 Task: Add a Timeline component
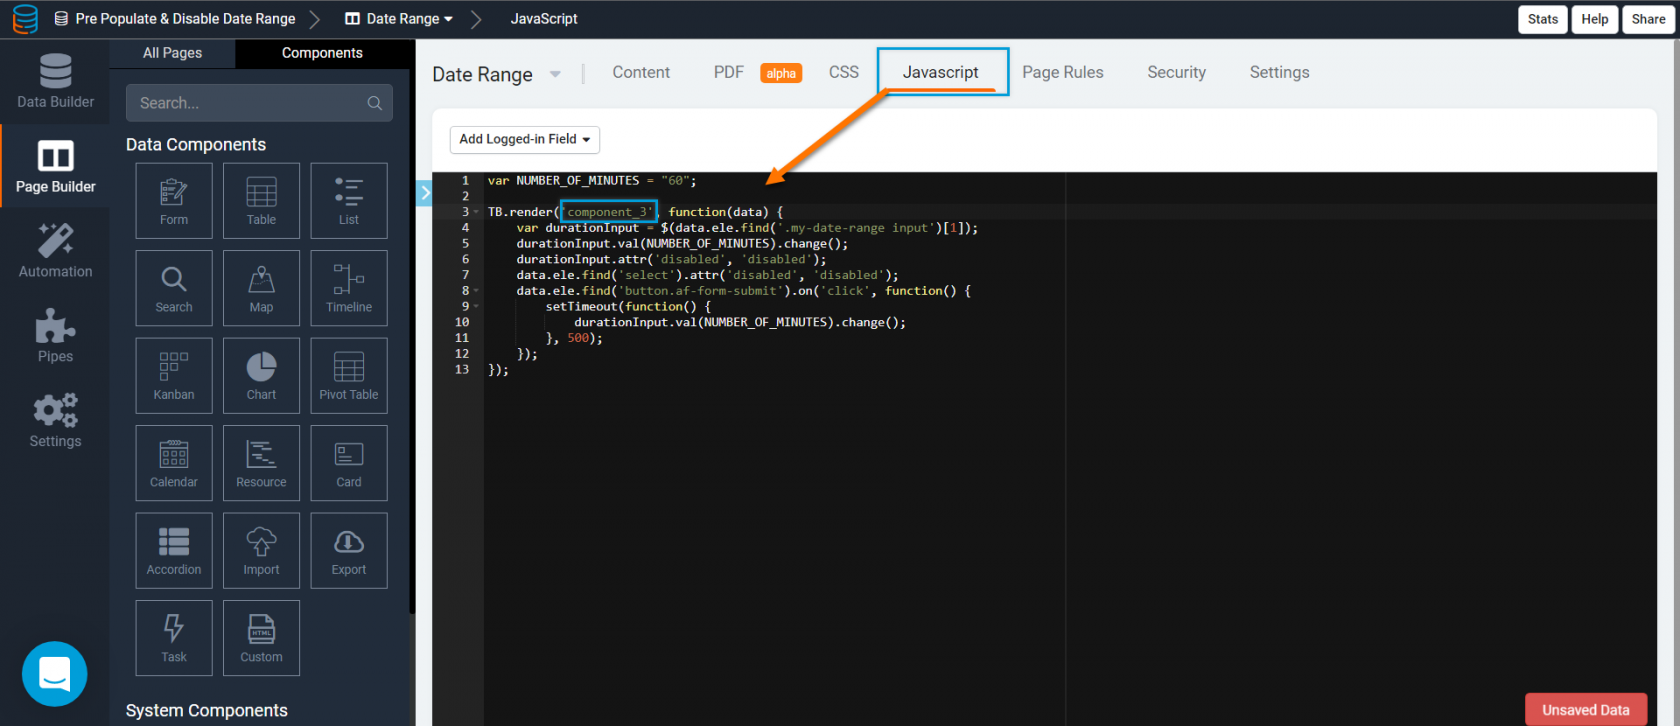coord(349,288)
